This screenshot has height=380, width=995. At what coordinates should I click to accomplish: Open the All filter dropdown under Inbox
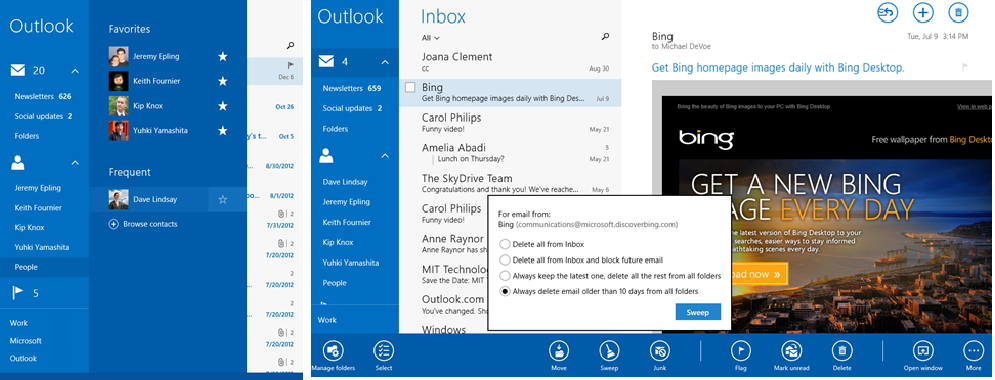431,38
